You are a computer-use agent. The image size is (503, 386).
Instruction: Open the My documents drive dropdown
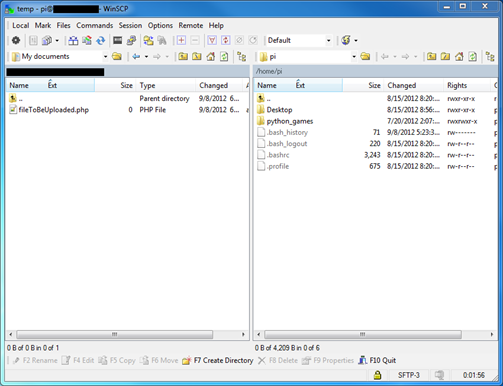[x=105, y=57]
